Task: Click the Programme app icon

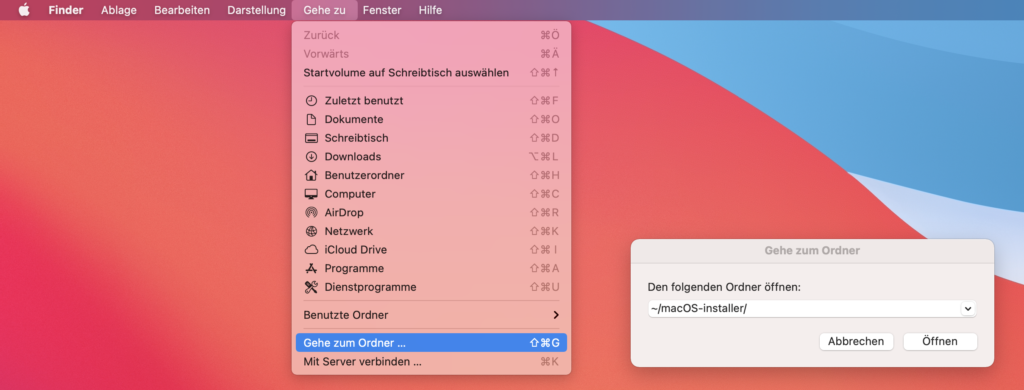Action: (311, 268)
